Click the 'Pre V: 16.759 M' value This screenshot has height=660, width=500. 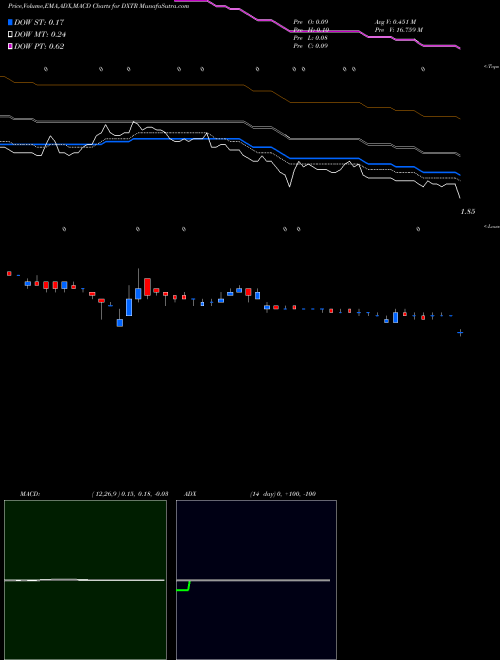(x=399, y=30)
